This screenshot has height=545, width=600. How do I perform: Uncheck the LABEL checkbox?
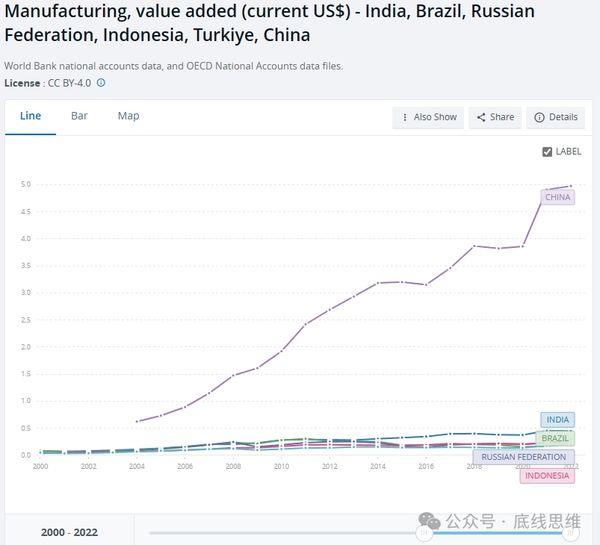tap(547, 152)
